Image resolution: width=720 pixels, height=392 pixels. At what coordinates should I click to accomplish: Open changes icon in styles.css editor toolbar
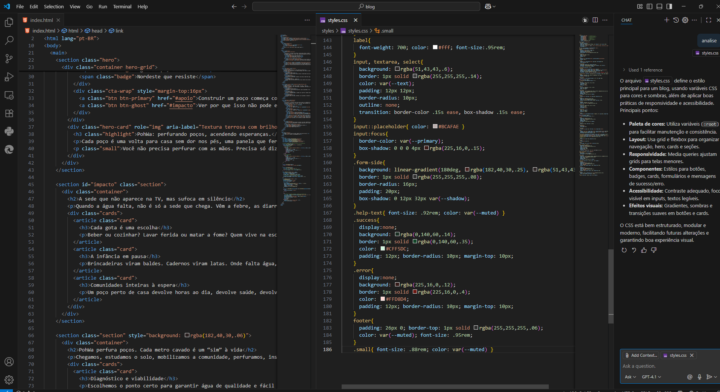click(x=585, y=20)
